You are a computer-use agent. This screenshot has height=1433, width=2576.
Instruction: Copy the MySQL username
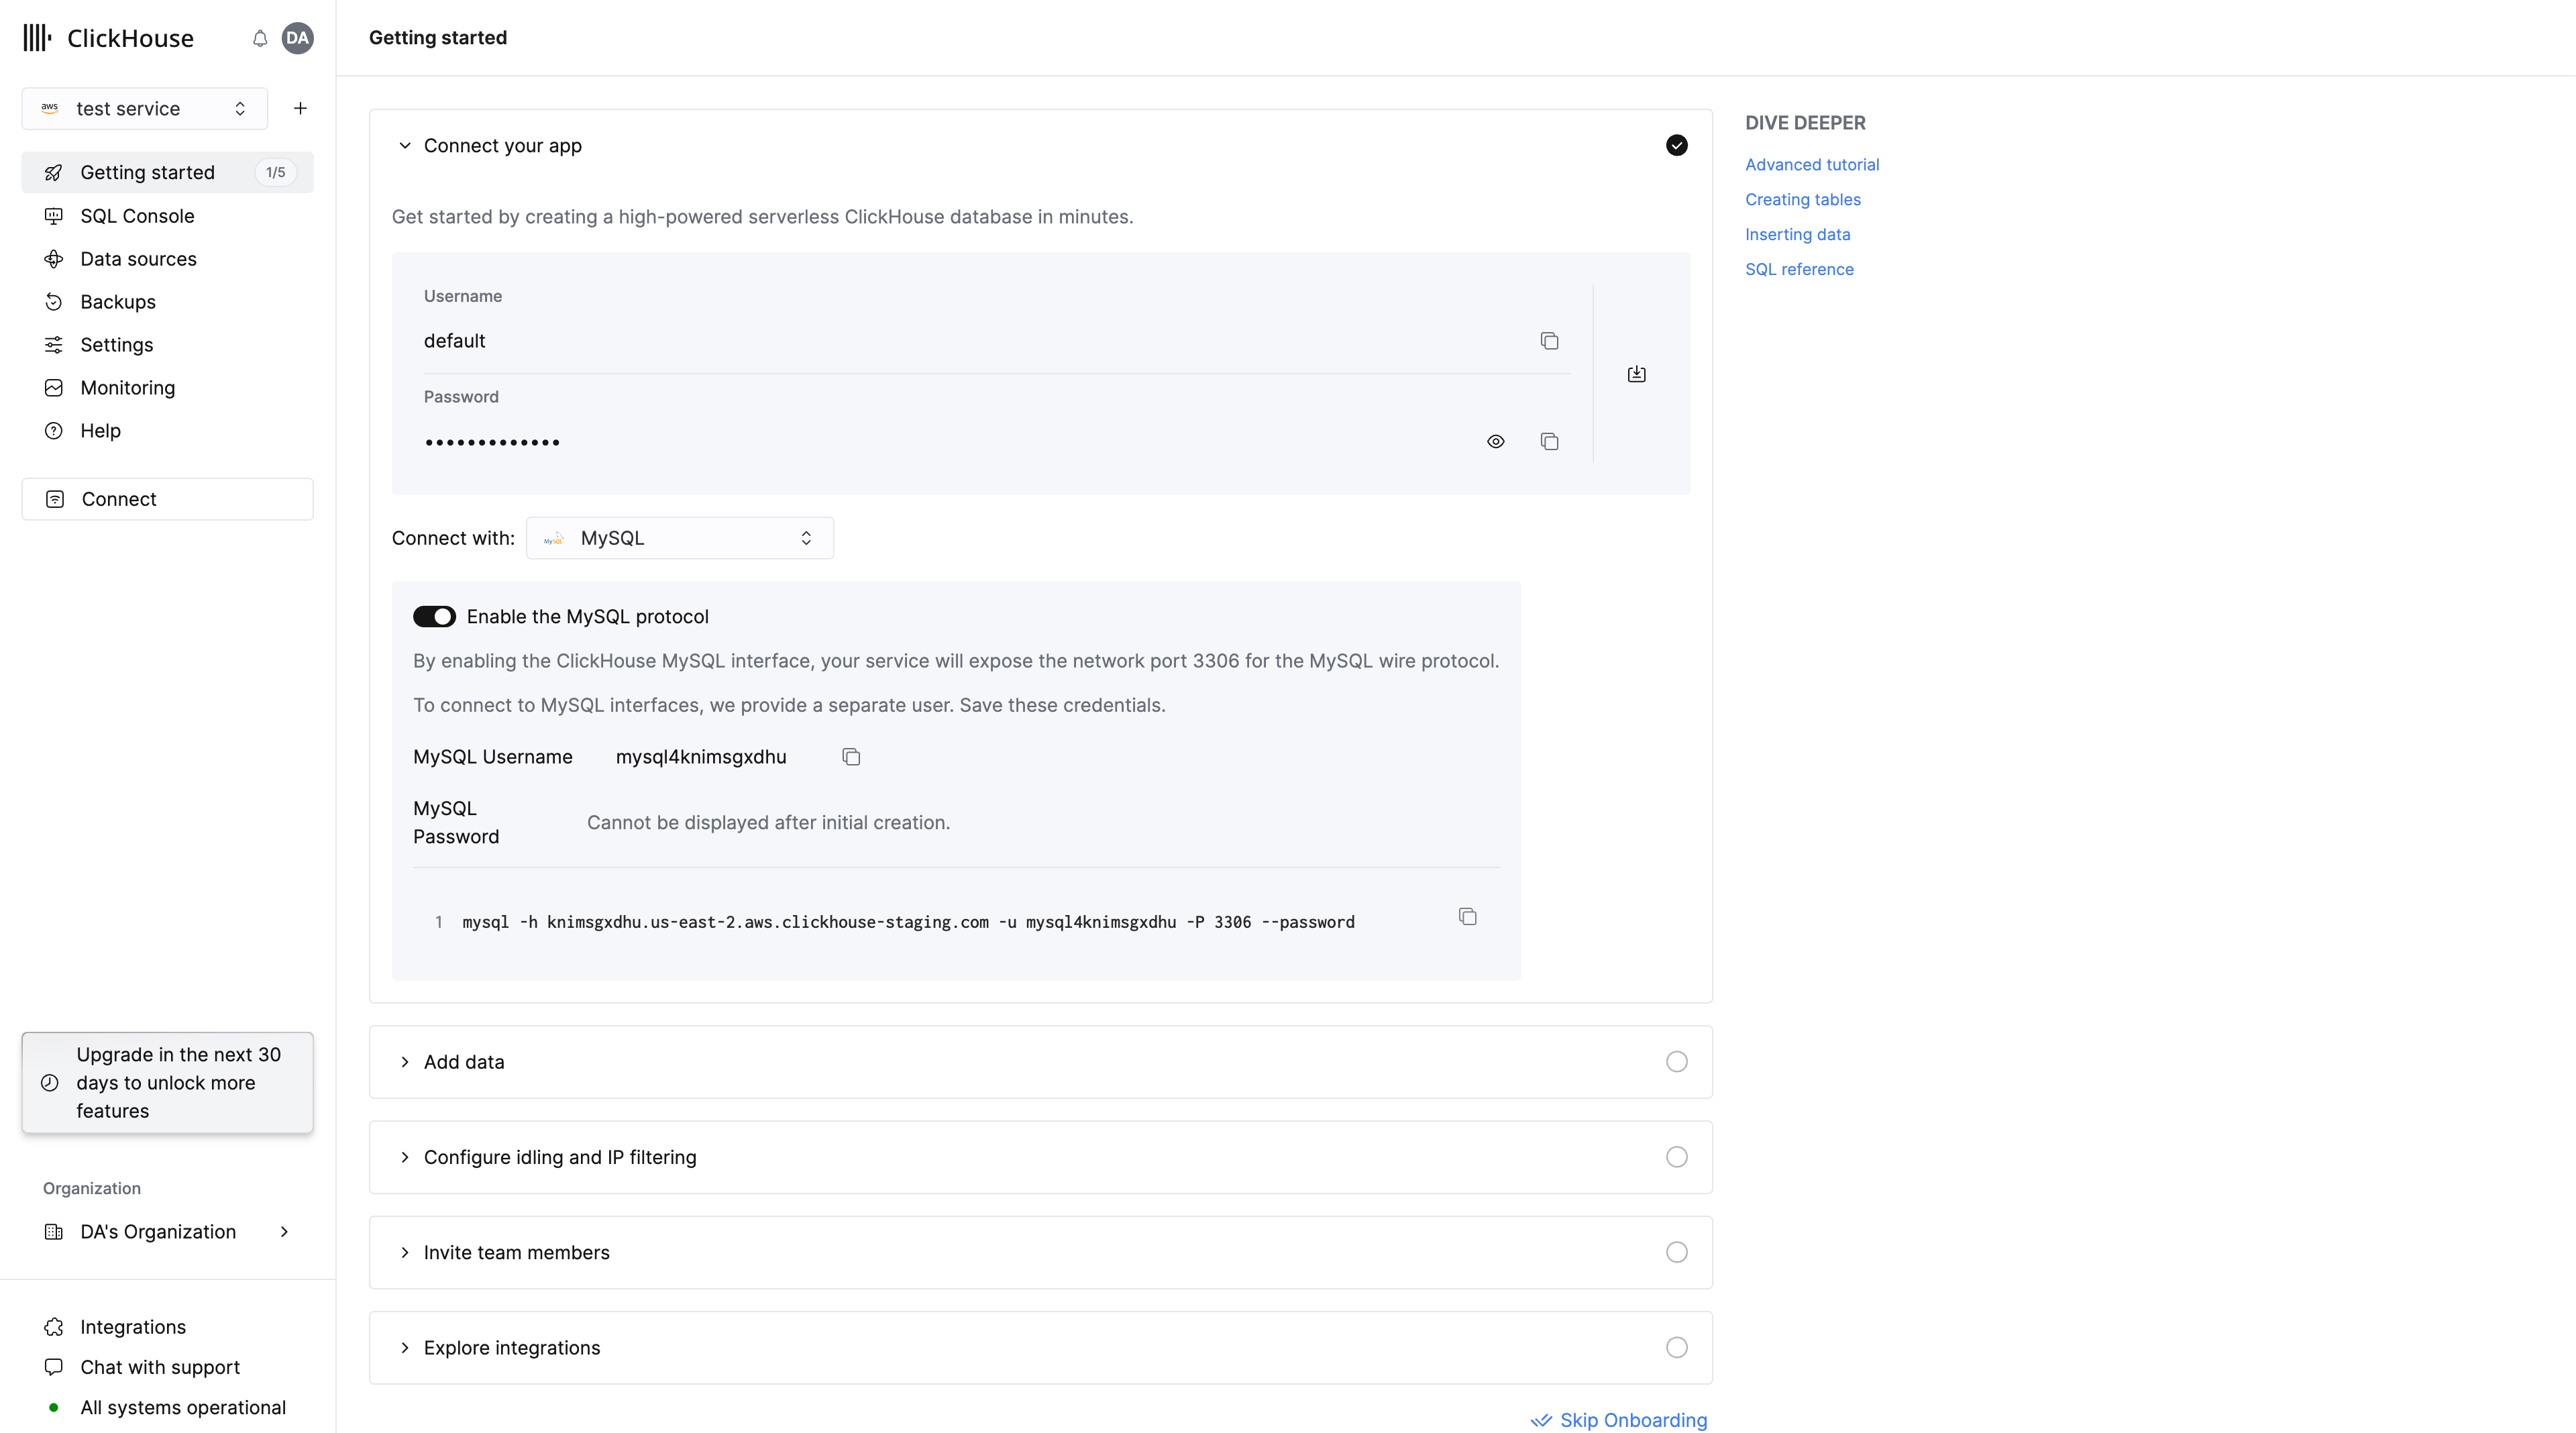pyautogui.click(x=850, y=757)
